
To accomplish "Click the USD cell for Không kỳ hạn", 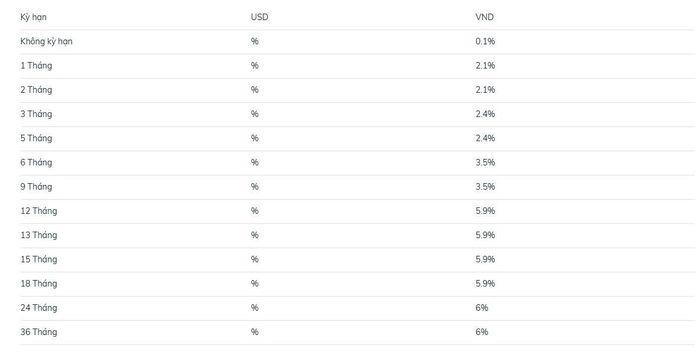I will [254, 41].
